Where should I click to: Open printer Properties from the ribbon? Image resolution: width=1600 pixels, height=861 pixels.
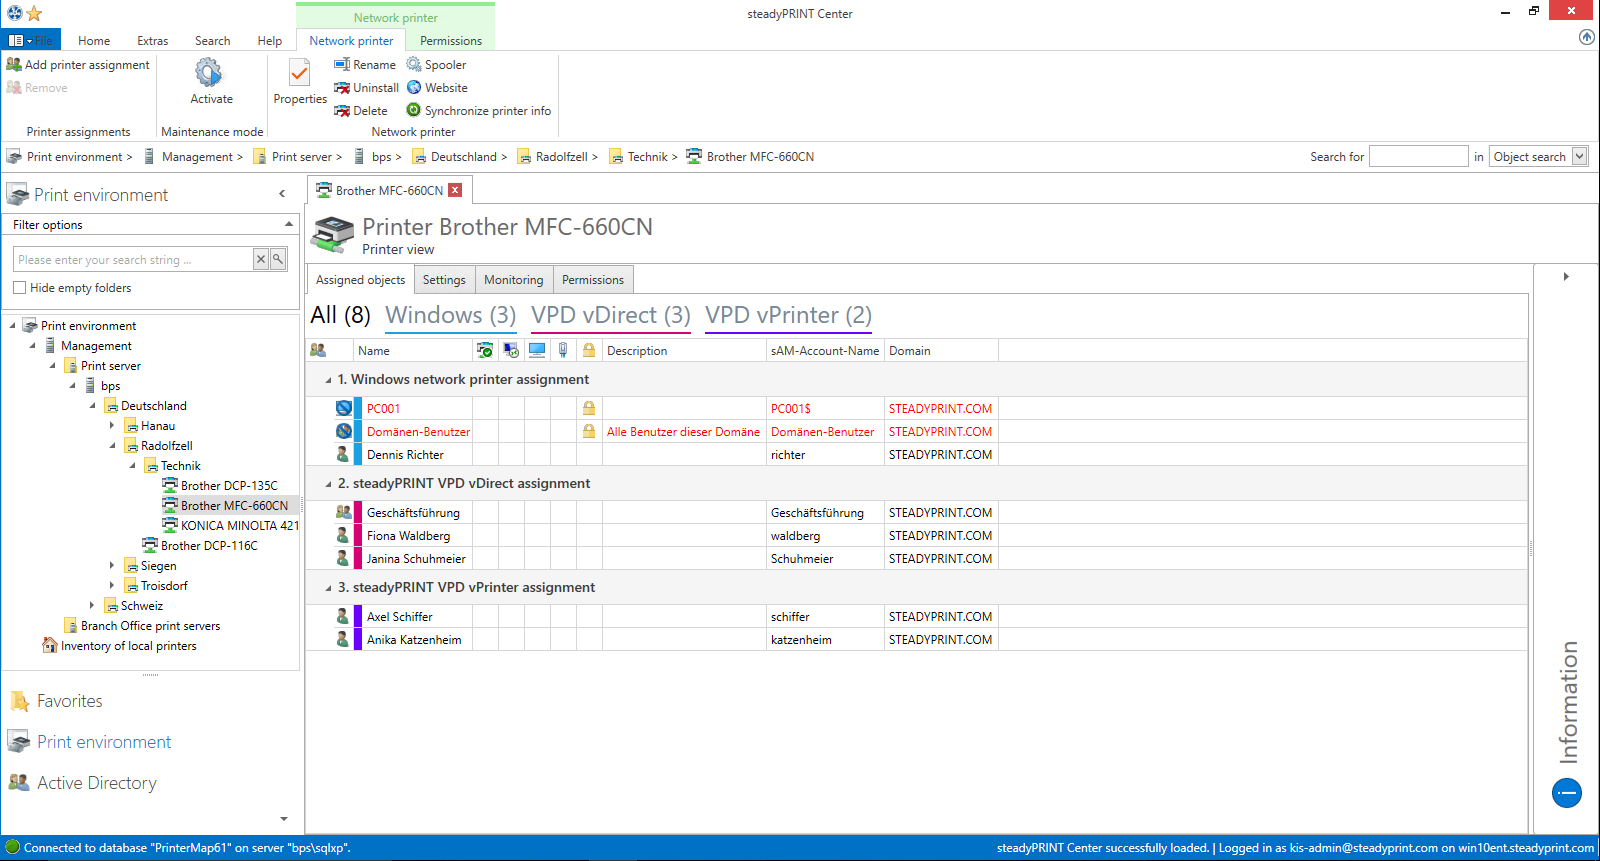pyautogui.click(x=300, y=82)
